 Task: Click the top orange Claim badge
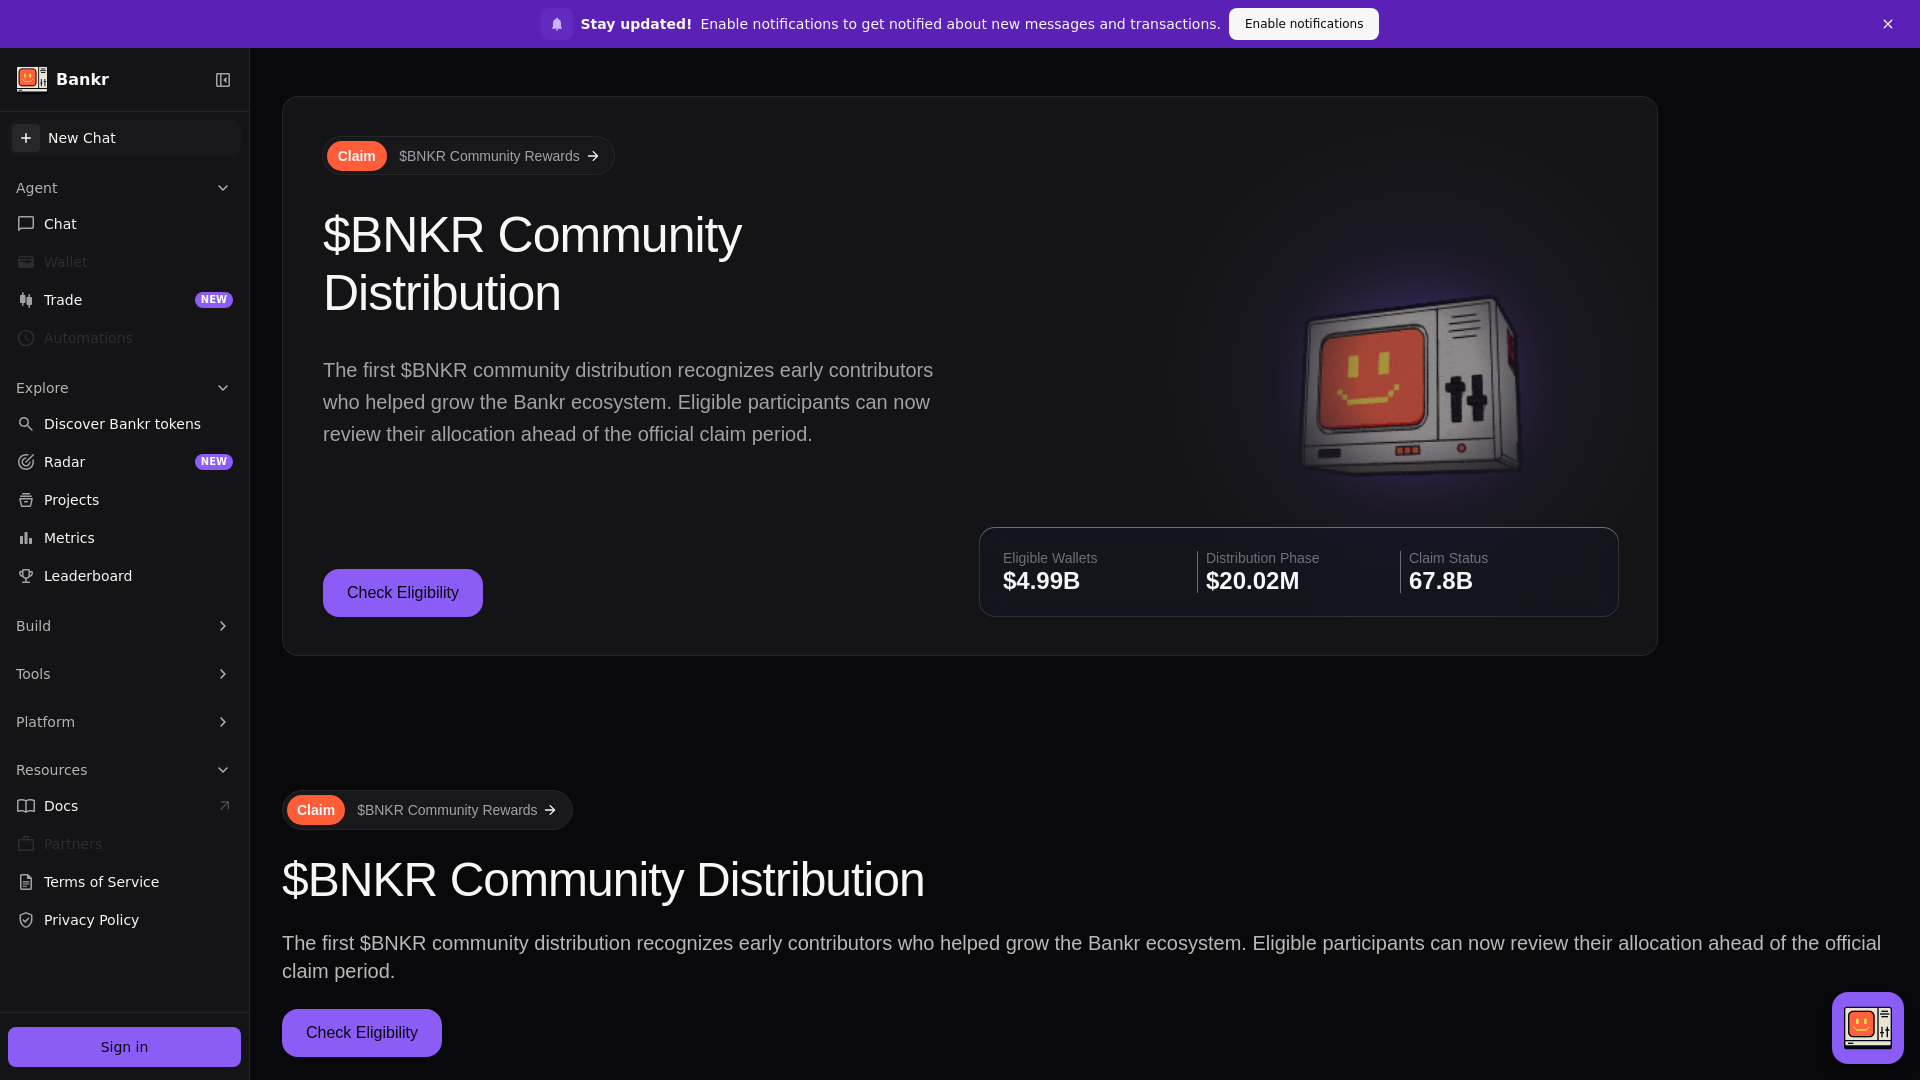(x=357, y=156)
